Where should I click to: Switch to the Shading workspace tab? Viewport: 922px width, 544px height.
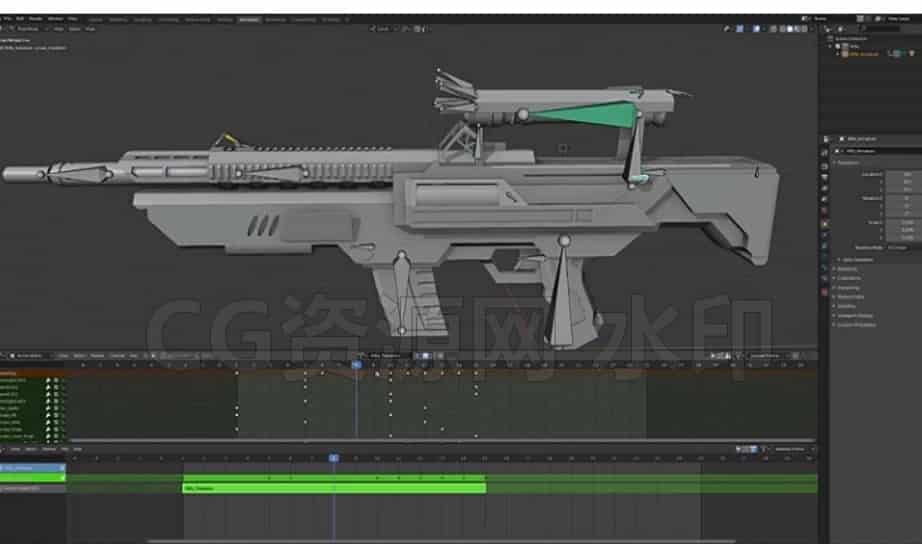pyautogui.click(x=225, y=19)
